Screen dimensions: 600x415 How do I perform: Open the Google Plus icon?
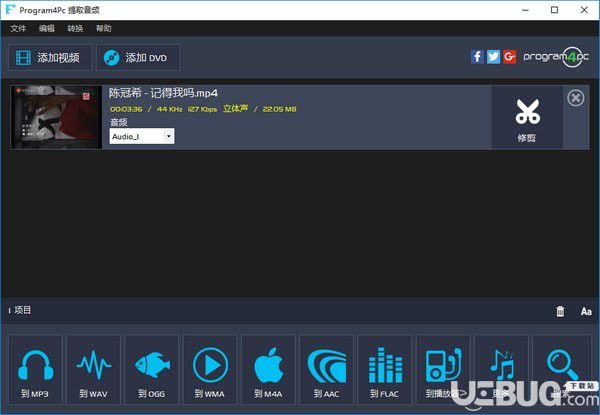(509, 57)
